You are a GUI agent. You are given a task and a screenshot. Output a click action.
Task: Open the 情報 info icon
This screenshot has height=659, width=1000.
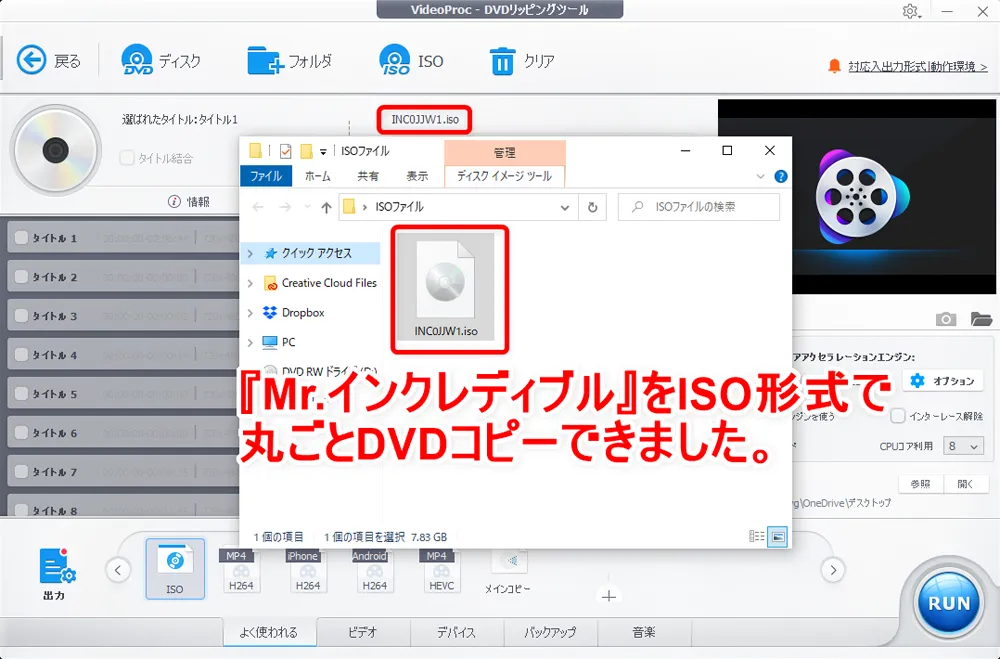(x=173, y=202)
